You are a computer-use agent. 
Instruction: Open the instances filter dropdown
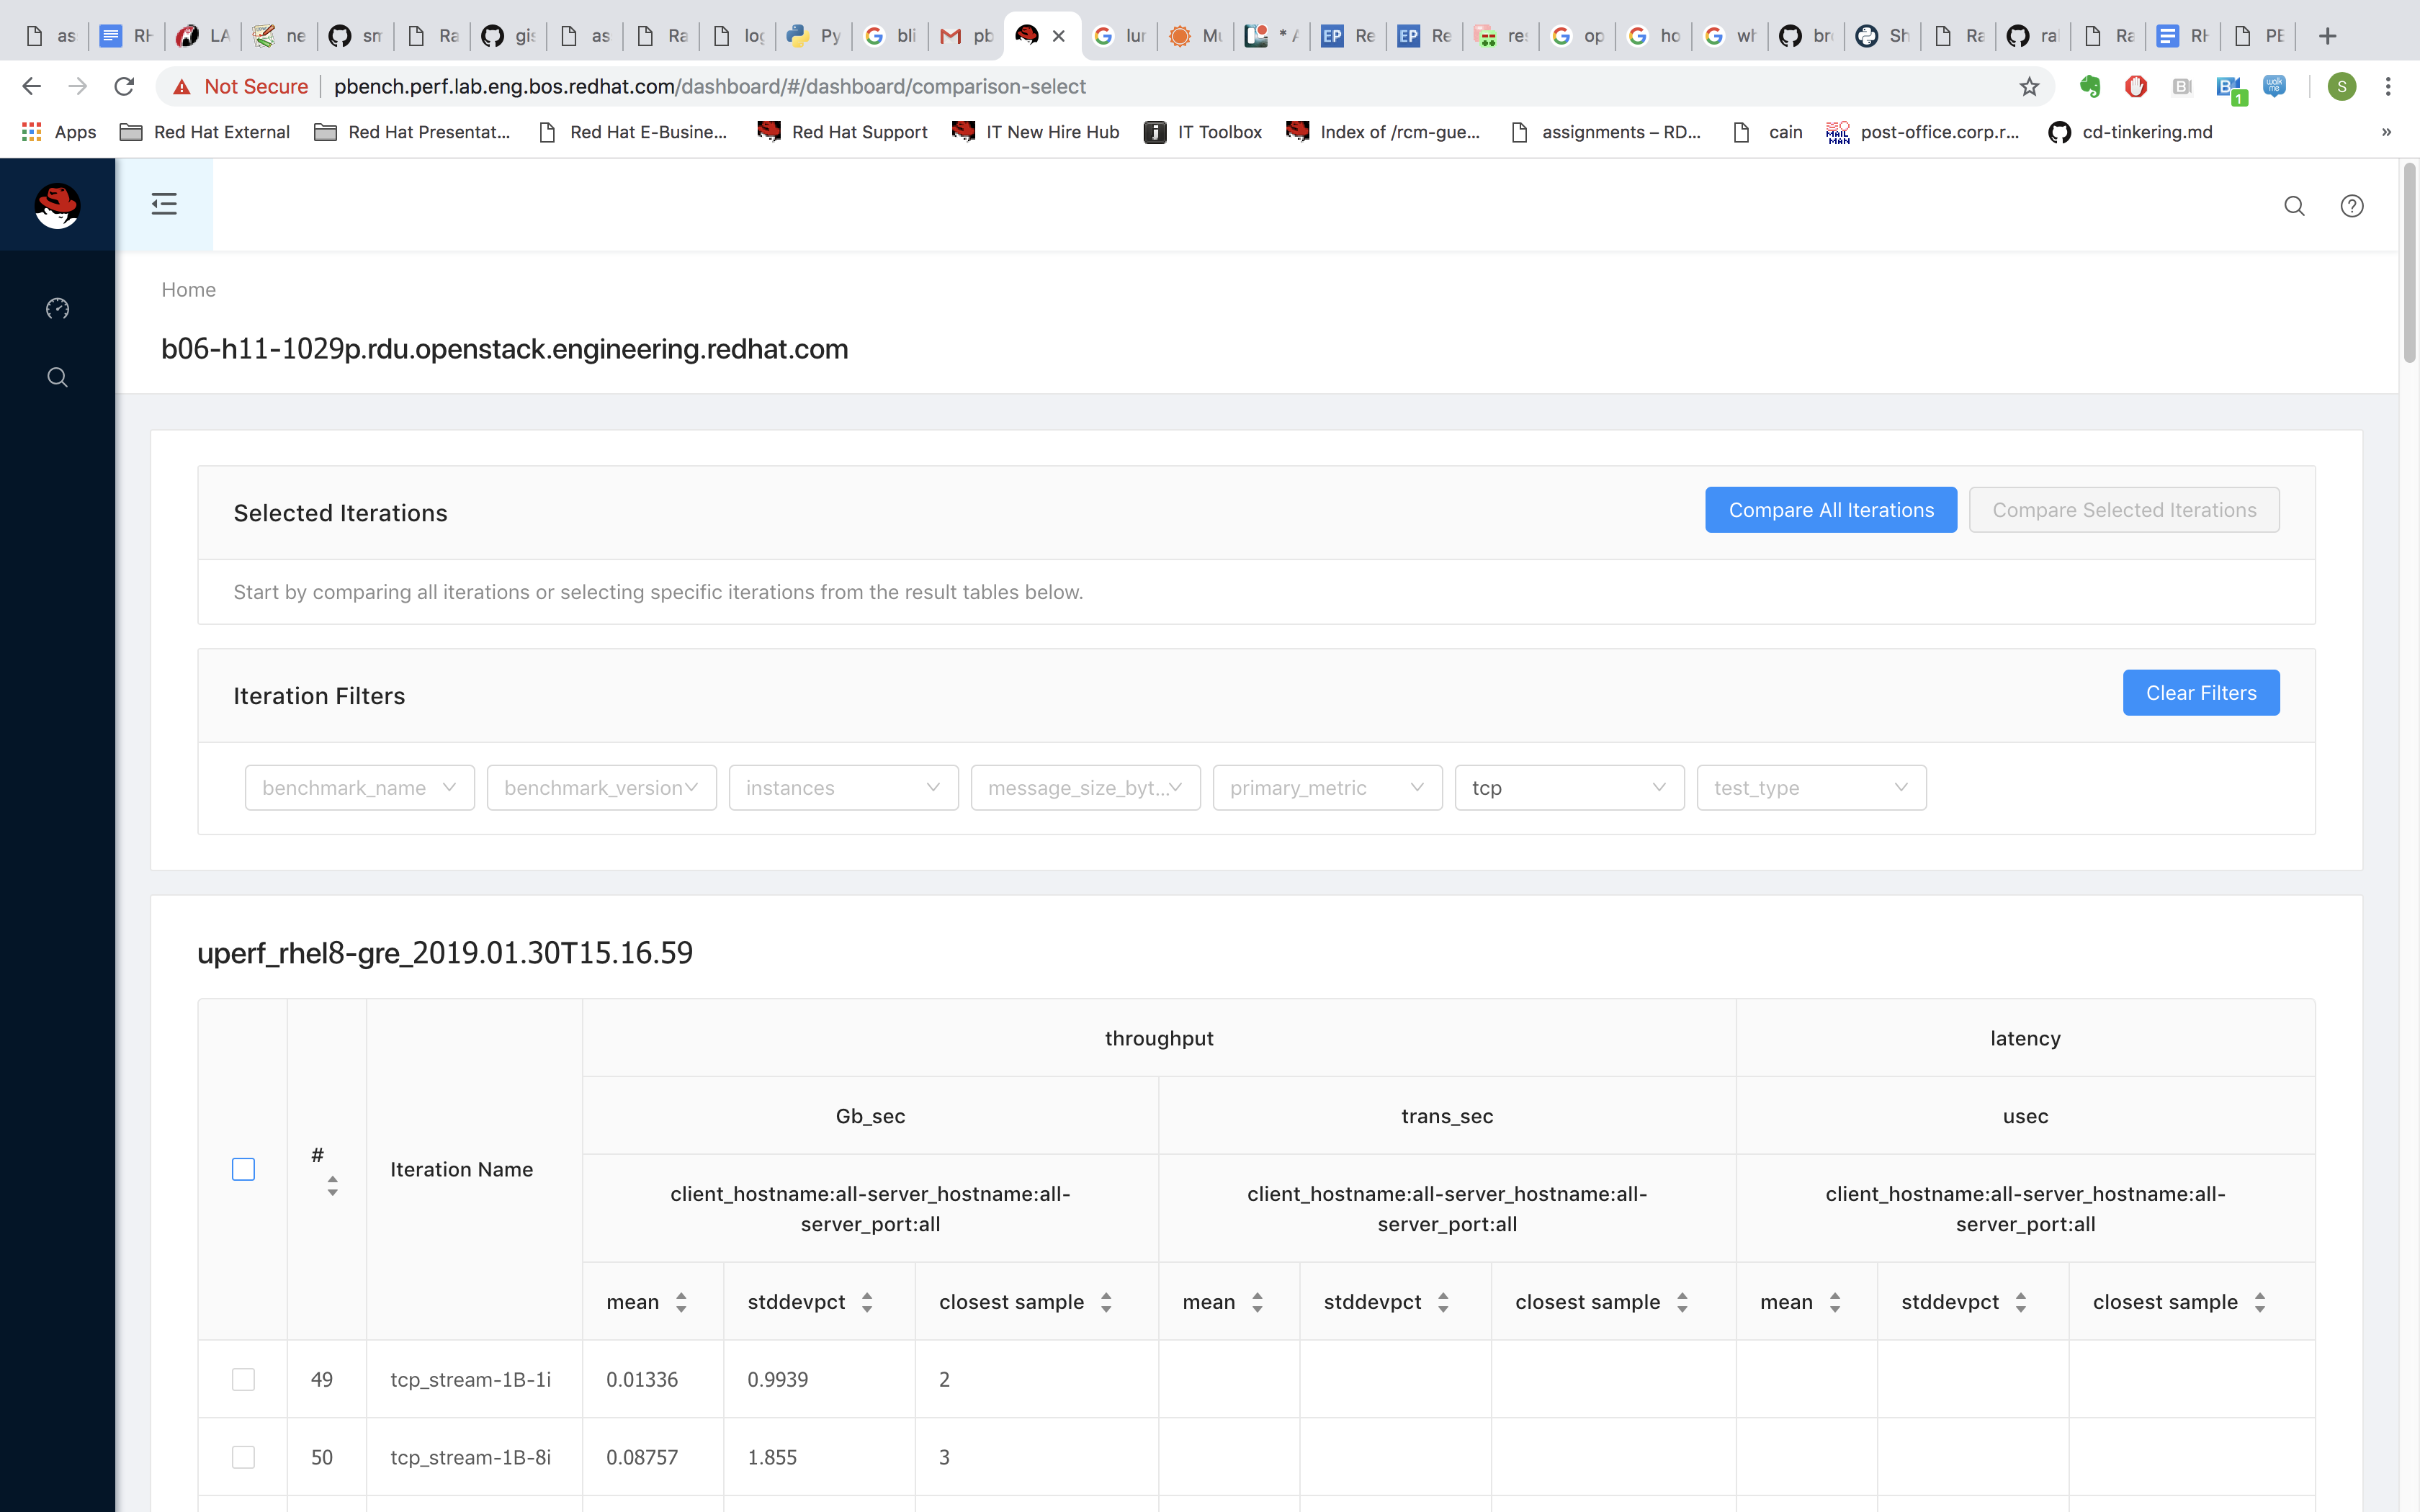tap(843, 787)
